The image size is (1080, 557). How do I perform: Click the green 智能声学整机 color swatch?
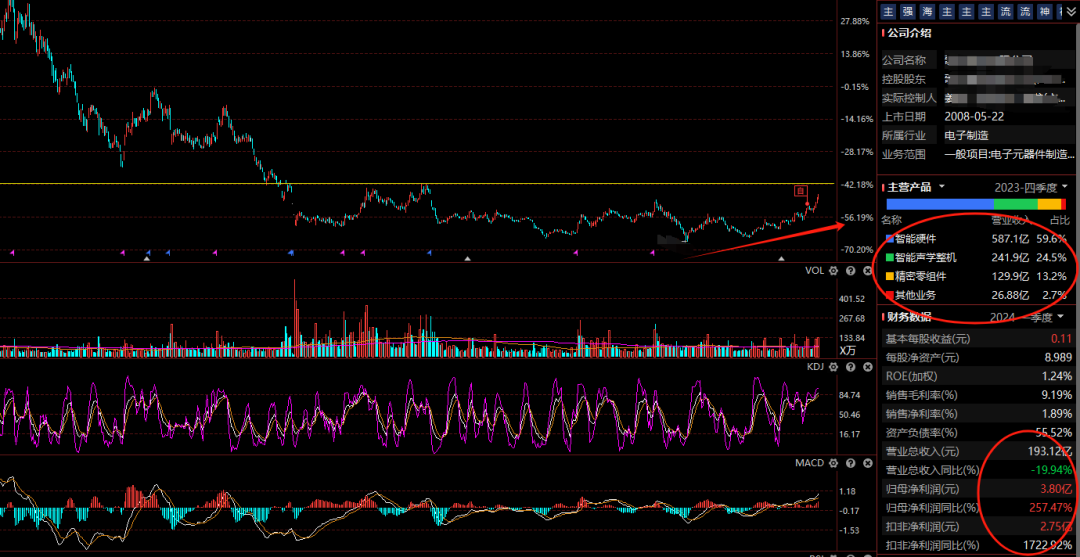(889, 258)
